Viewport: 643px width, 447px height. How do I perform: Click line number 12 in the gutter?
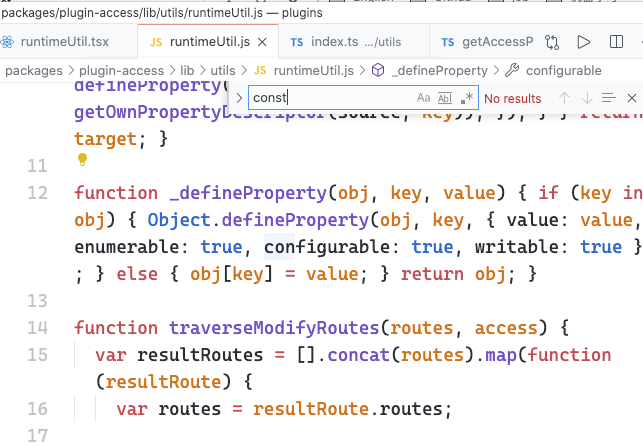[37, 193]
